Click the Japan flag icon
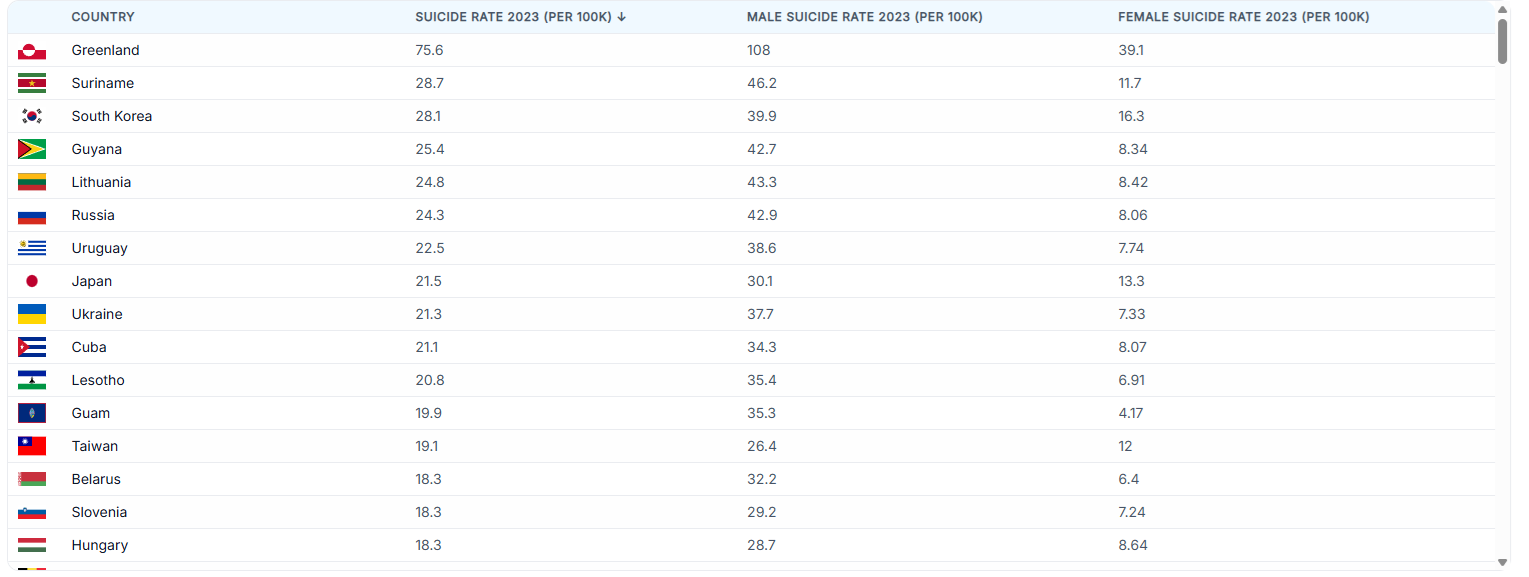Viewport: 1529px width, 577px height. click(x=32, y=282)
